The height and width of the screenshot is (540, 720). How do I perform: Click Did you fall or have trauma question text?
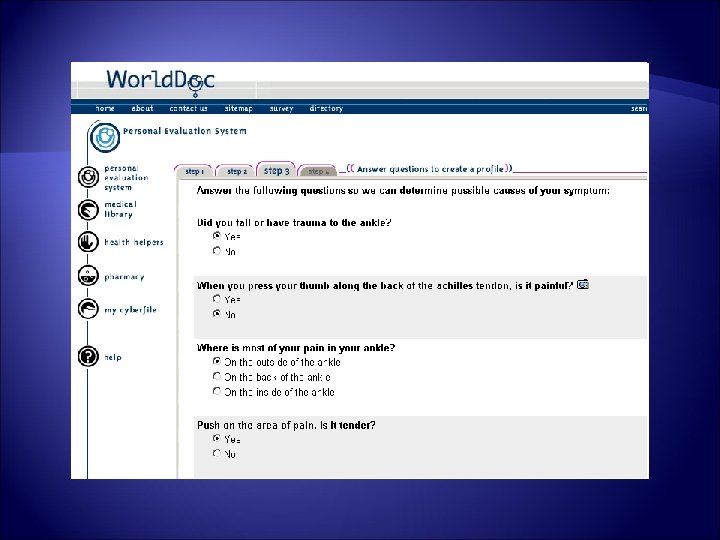point(294,223)
